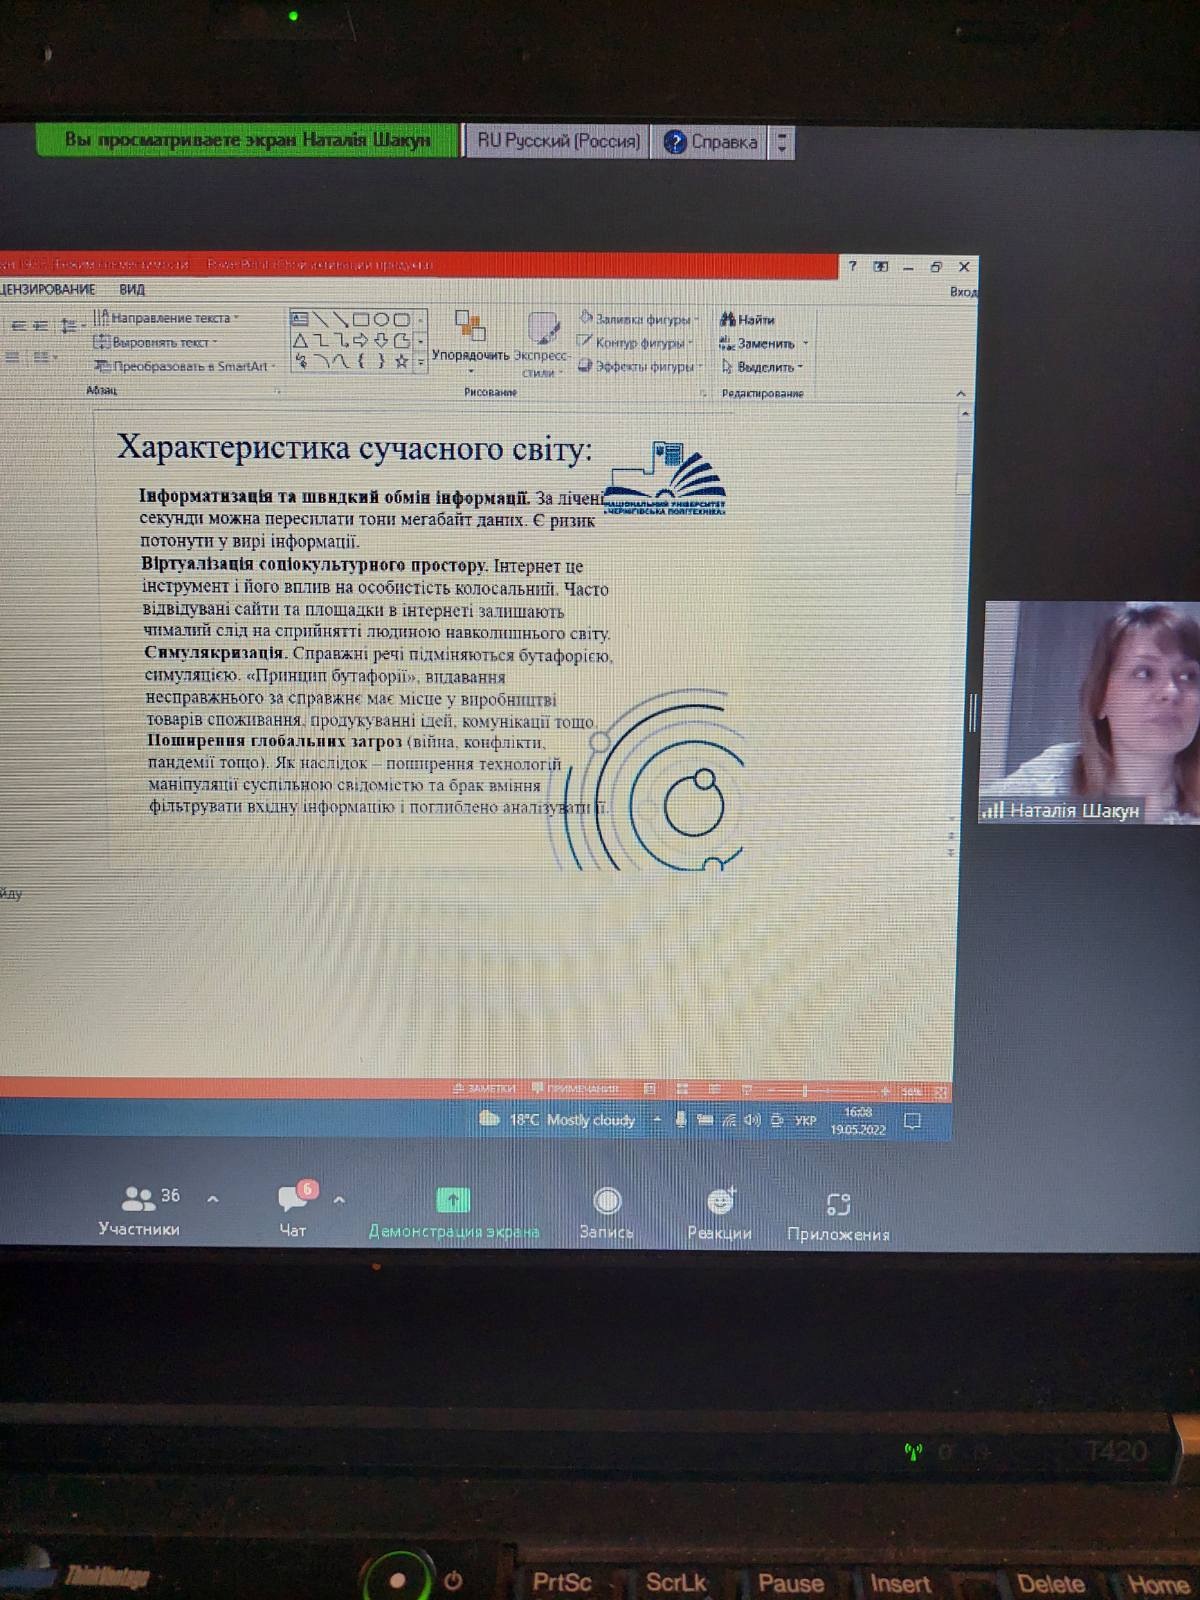Viewport: 1200px width, 1600px height.
Task: Click the next slide arrow below scrollbar
Action: 950,853
